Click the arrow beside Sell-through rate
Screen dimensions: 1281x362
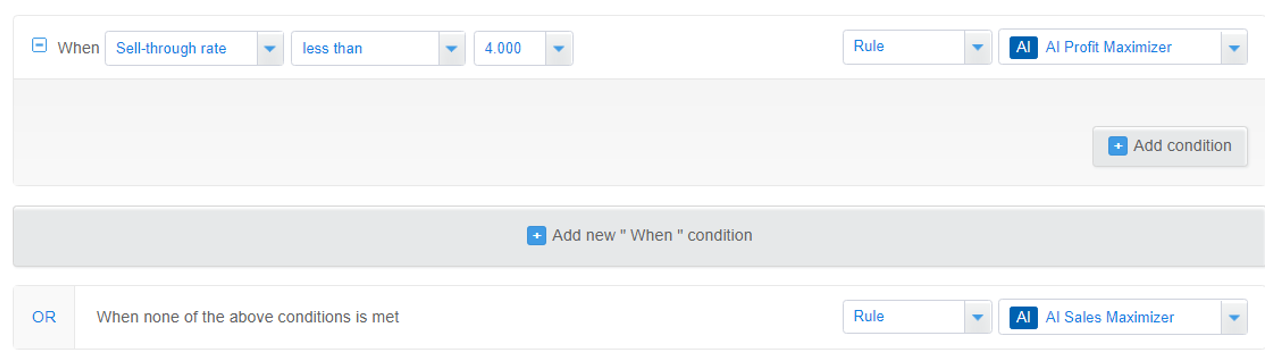270,48
